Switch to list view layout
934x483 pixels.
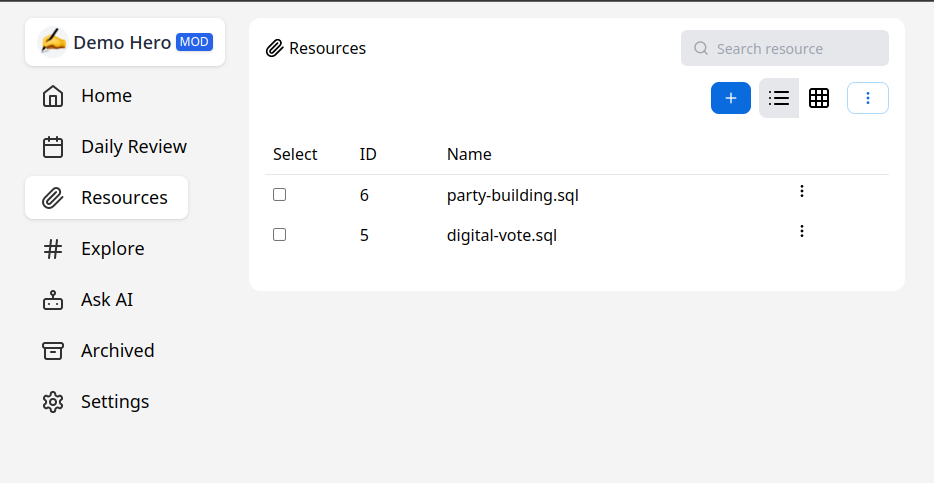(779, 98)
